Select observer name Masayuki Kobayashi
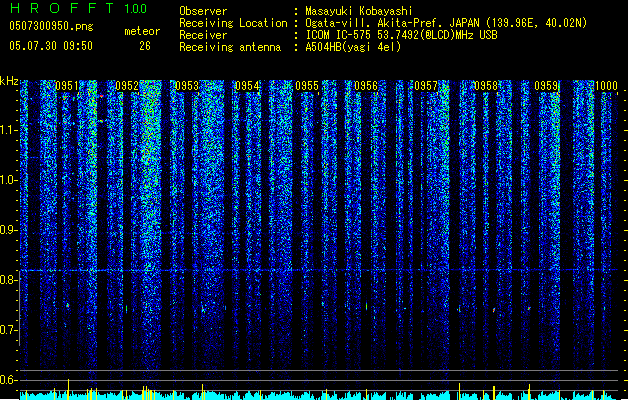 (359, 11)
